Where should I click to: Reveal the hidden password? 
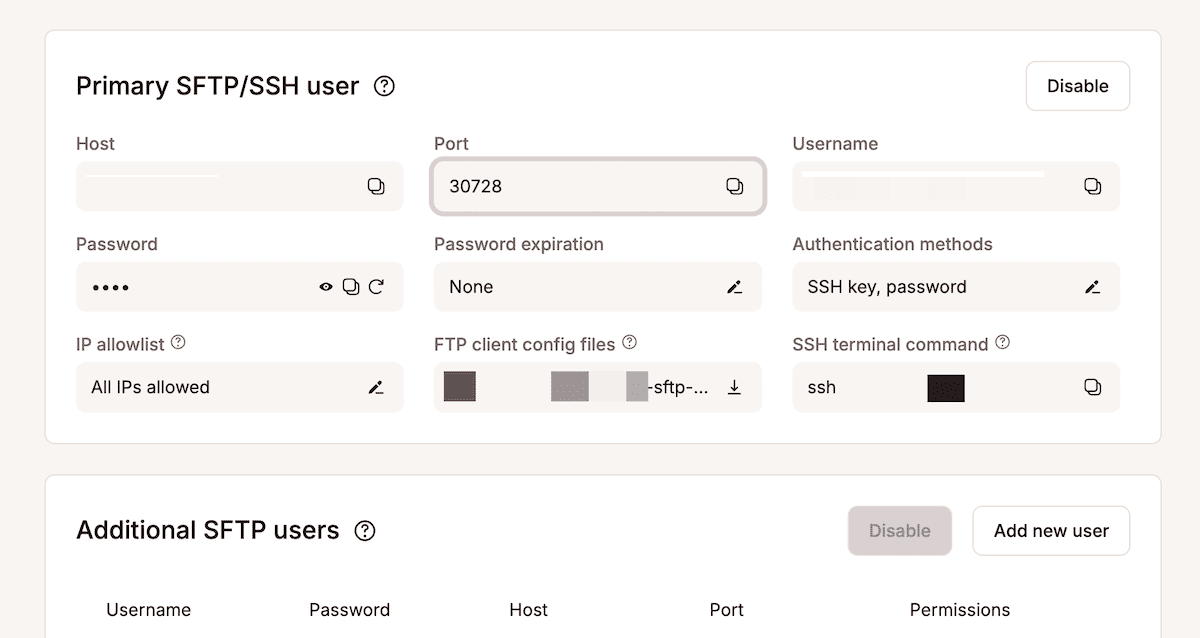coord(326,287)
